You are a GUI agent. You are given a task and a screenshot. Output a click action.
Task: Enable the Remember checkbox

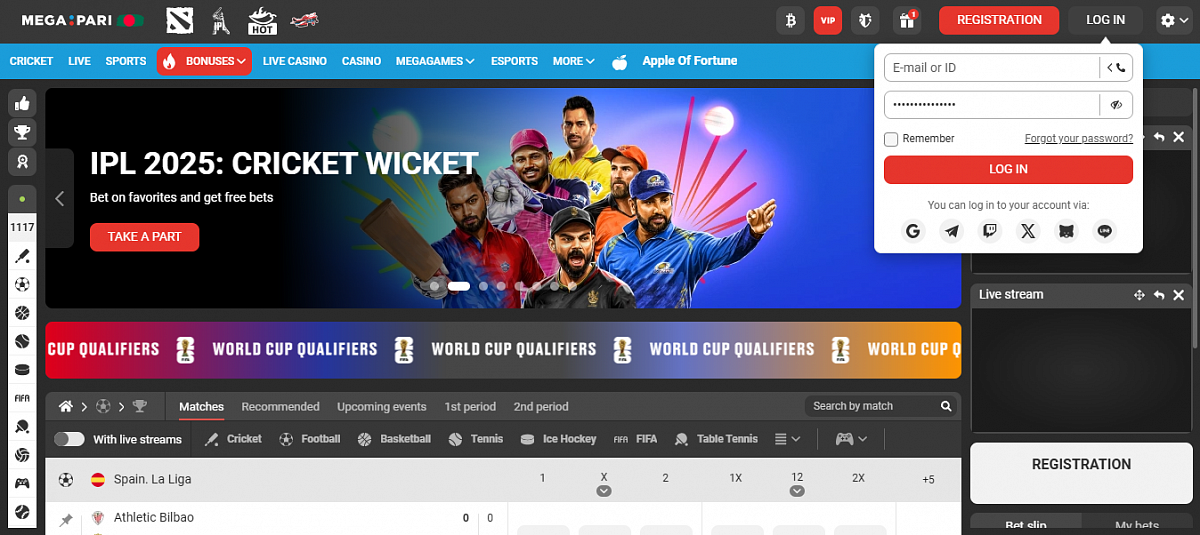click(891, 139)
